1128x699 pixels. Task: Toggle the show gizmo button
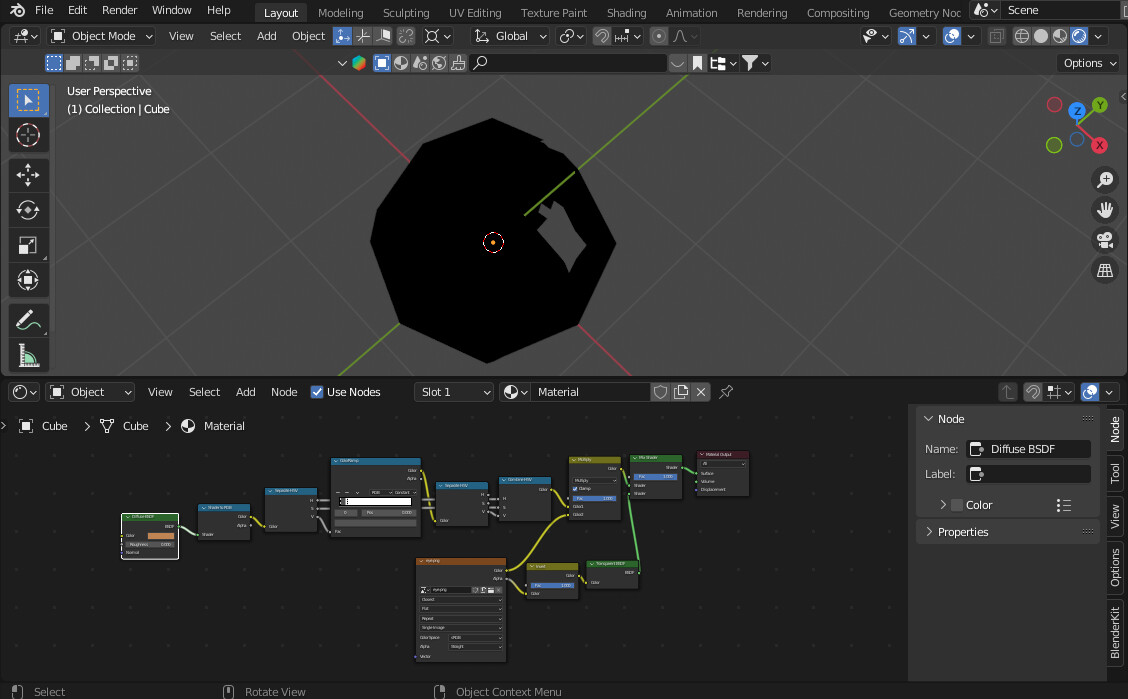pos(906,36)
